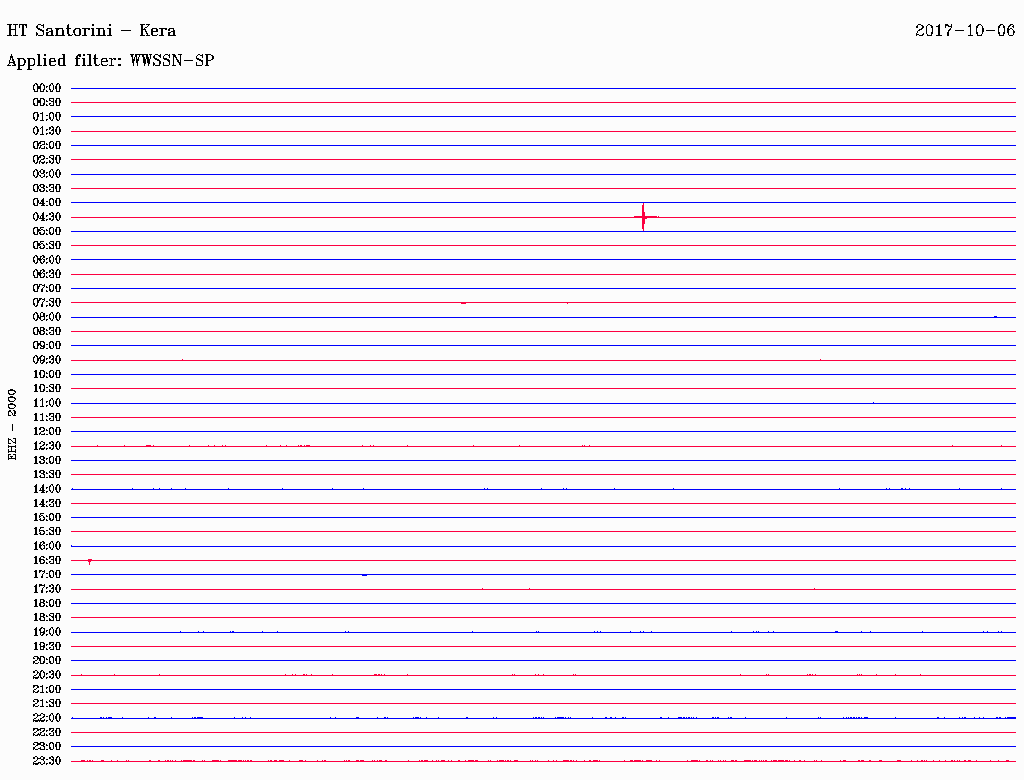
Task: Select the 10:00 time label
Action: 46,374
